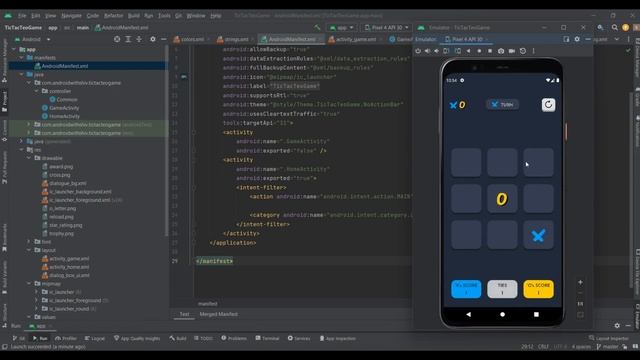
Task: Open the Refactor menu
Action: [113, 16]
